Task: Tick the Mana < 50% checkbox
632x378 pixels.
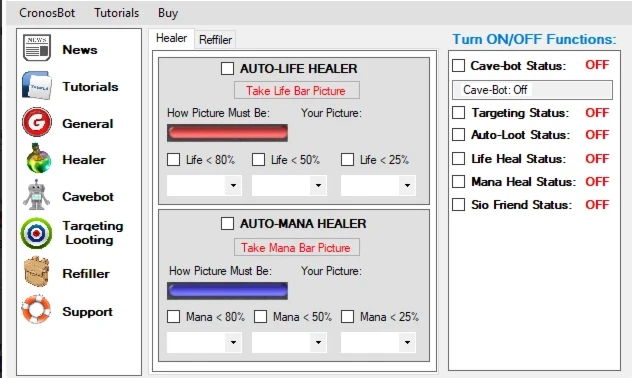Action: [260, 317]
